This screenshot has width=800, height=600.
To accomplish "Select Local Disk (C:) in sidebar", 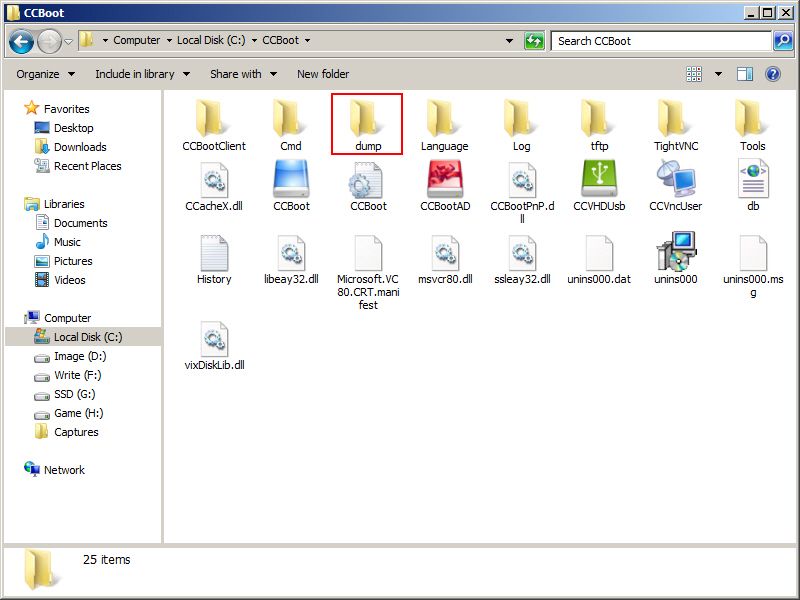I will (83, 337).
